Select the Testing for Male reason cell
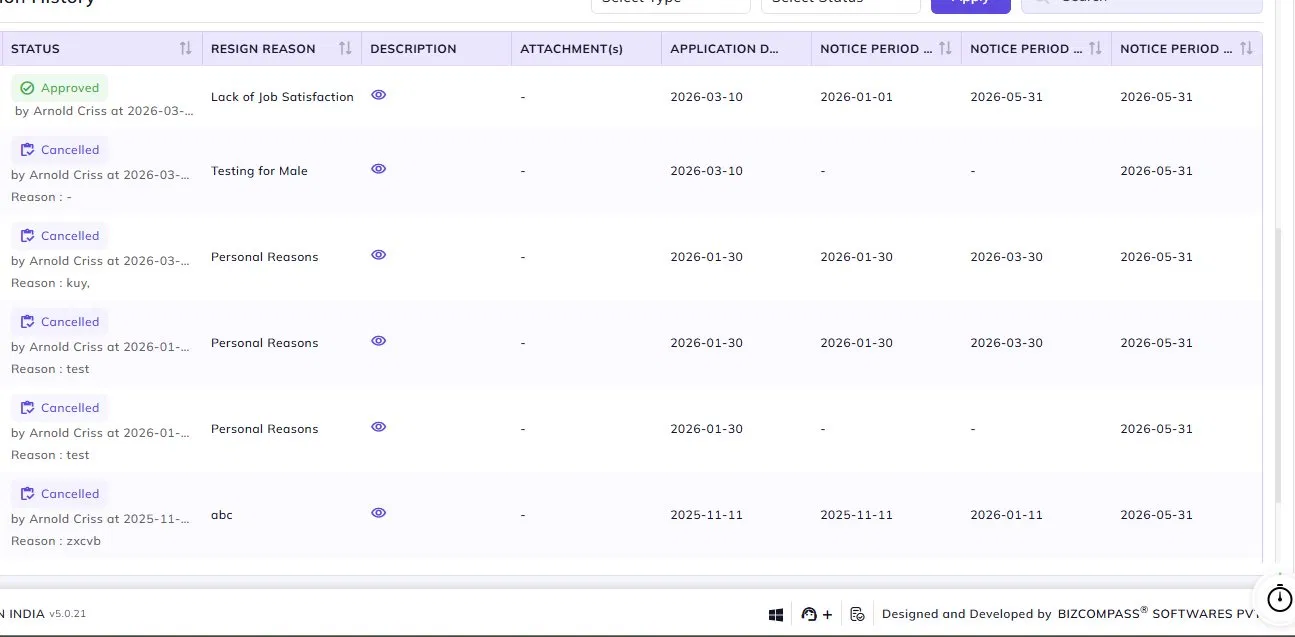The image size is (1295, 637). [259, 171]
